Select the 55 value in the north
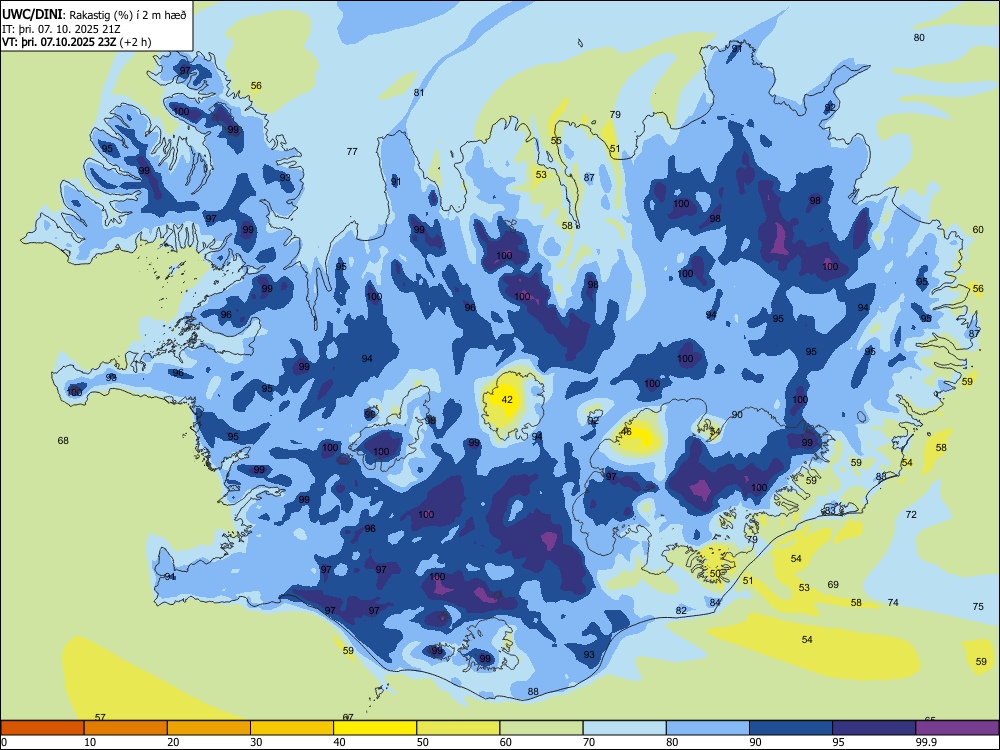This screenshot has width=1000, height=750. [556, 141]
